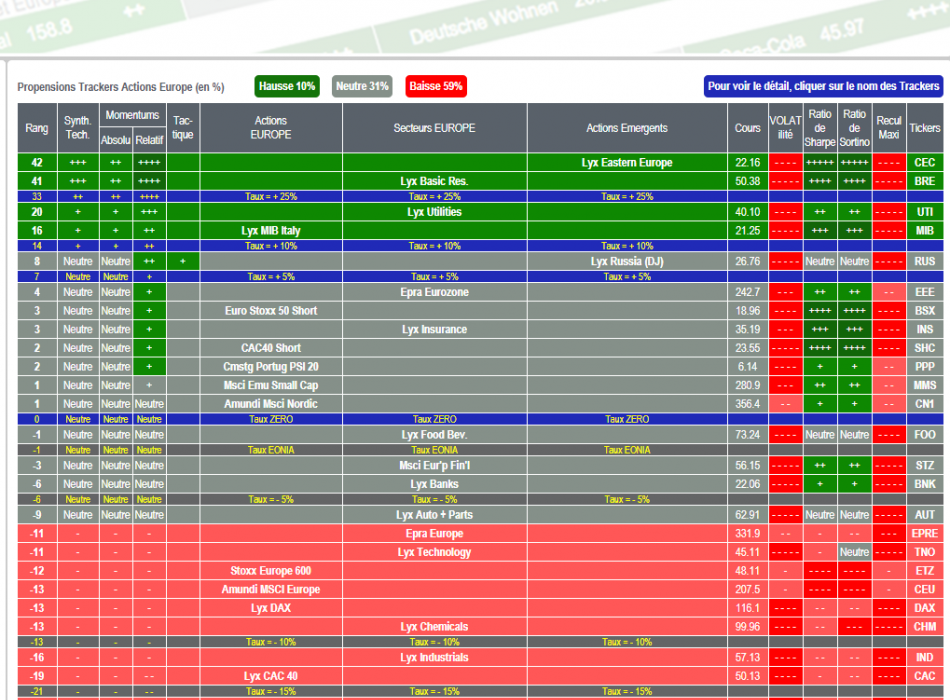Screen dimensions: 950x700
Task: Click the Cours column header
Action: pyautogui.click(x=748, y=128)
